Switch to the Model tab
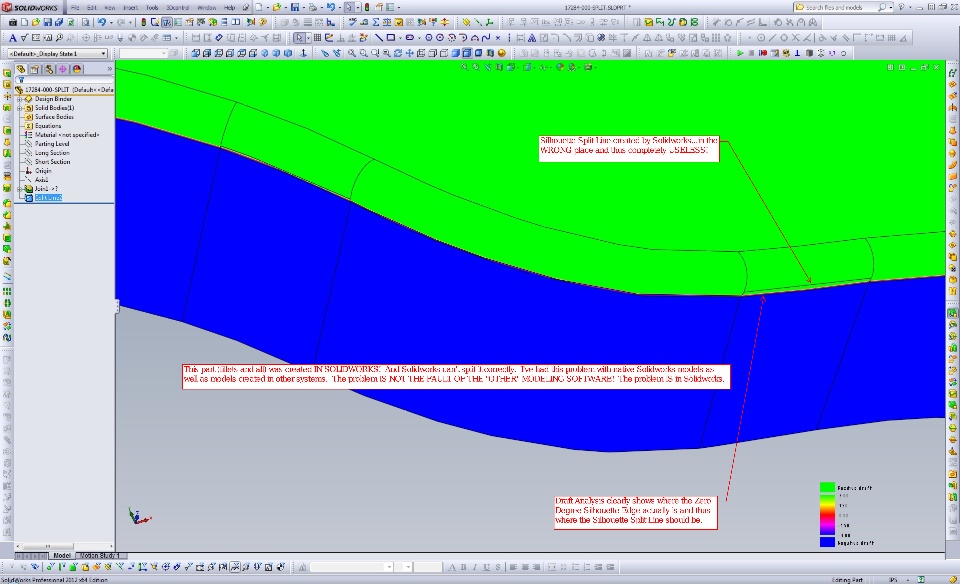960x584 pixels. point(61,555)
